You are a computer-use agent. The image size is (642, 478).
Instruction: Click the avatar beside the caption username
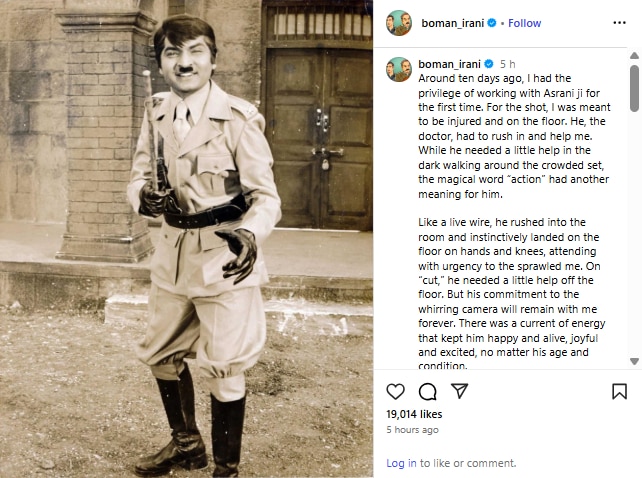tap(399, 69)
